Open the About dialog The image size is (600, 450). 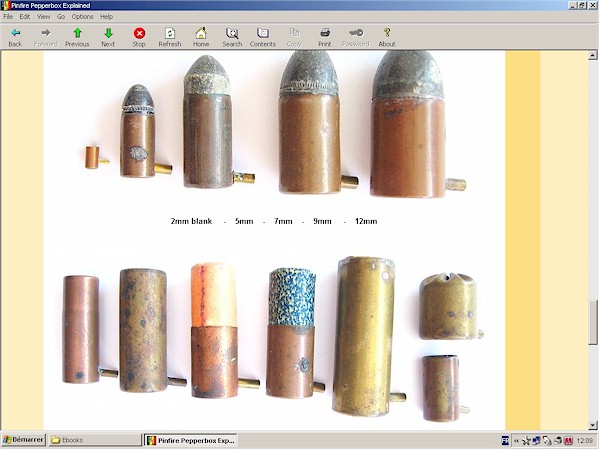click(386, 37)
